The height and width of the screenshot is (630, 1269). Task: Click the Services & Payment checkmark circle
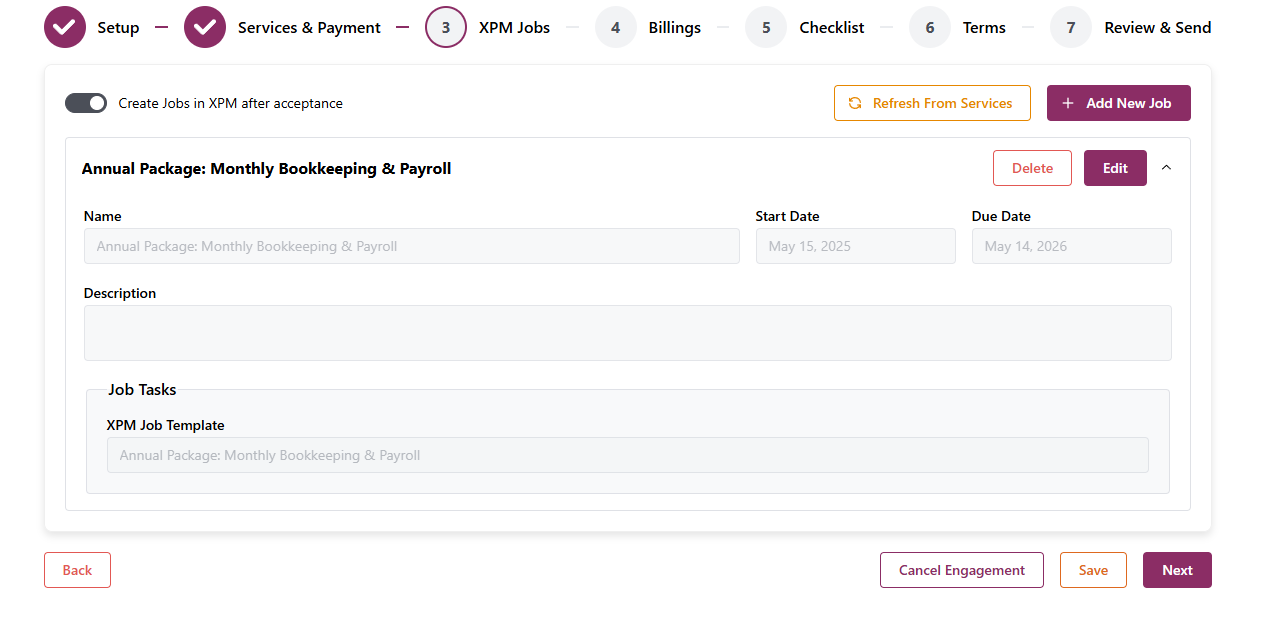[x=205, y=27]
